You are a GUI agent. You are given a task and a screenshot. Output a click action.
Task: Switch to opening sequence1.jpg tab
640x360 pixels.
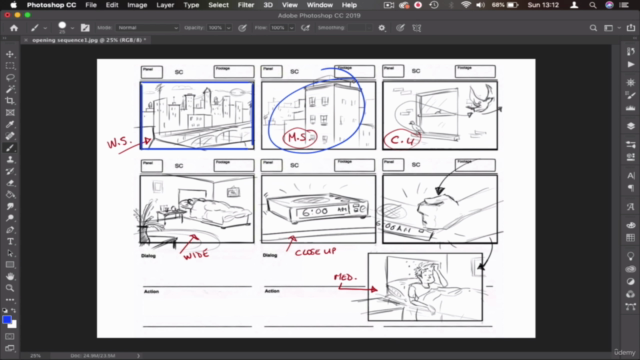point(89,40)
